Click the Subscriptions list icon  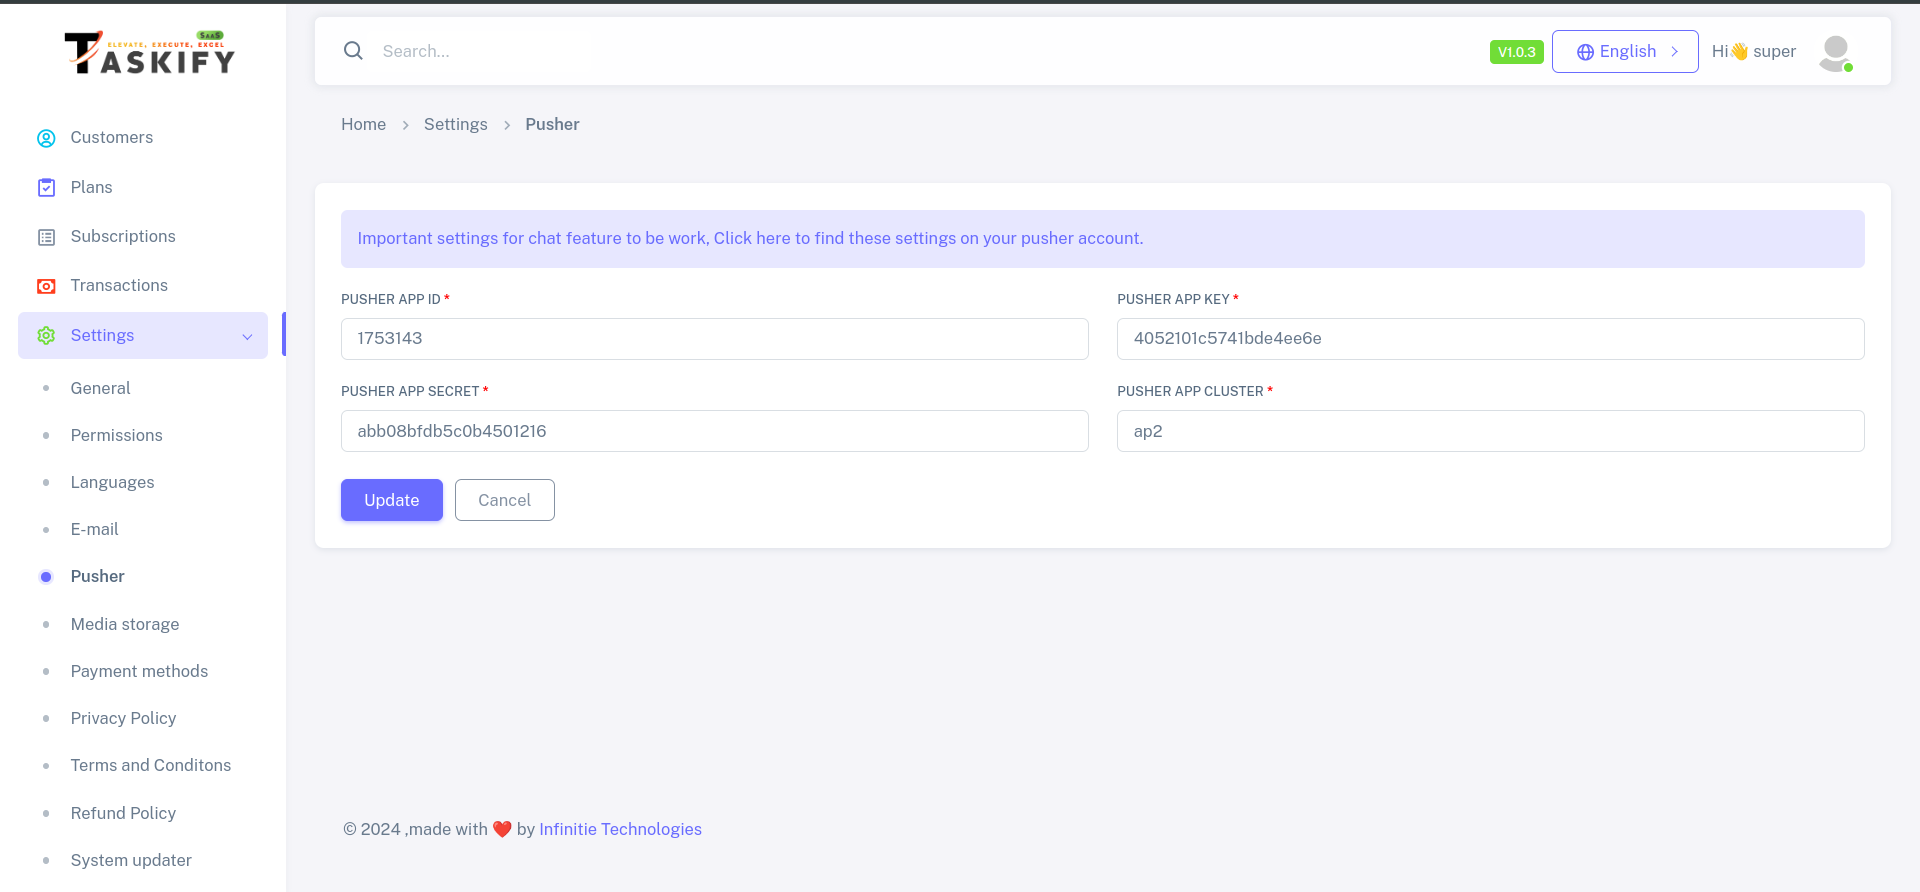(46, 237)
